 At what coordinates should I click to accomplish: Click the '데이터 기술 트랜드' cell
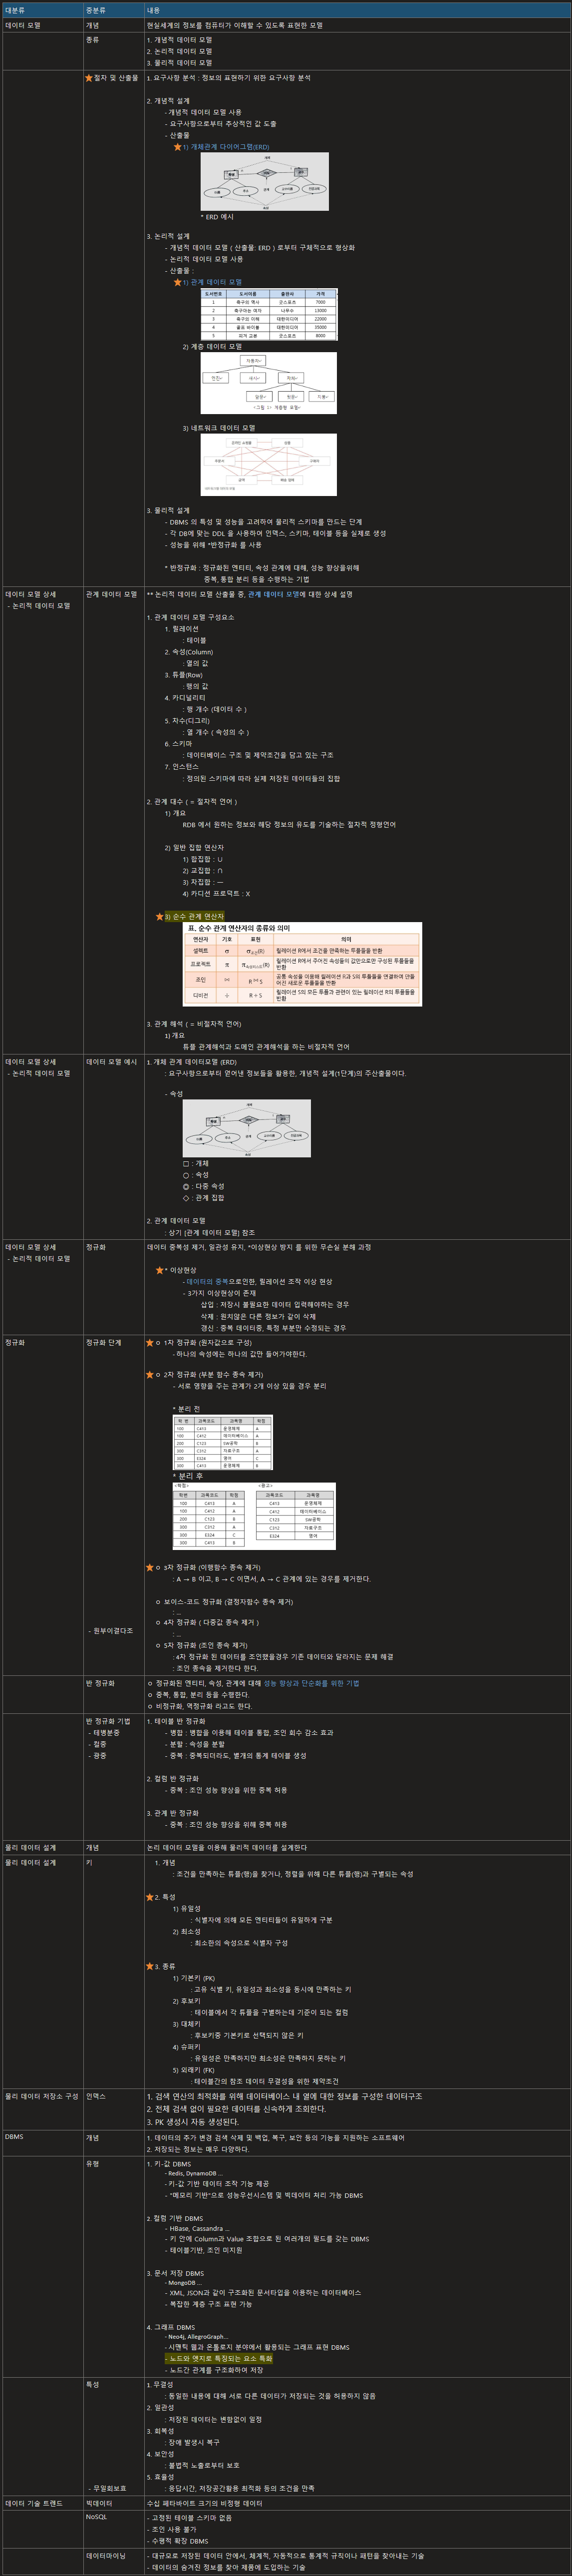point(34,2504)
